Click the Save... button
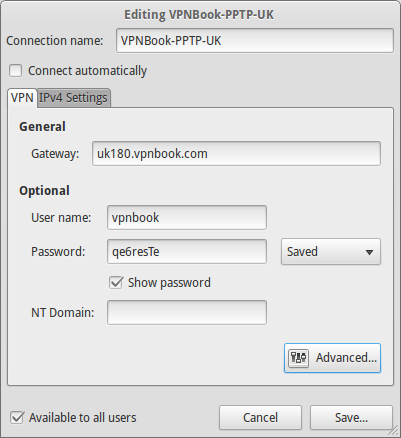The image size is (401, 438). click(351, 418)
